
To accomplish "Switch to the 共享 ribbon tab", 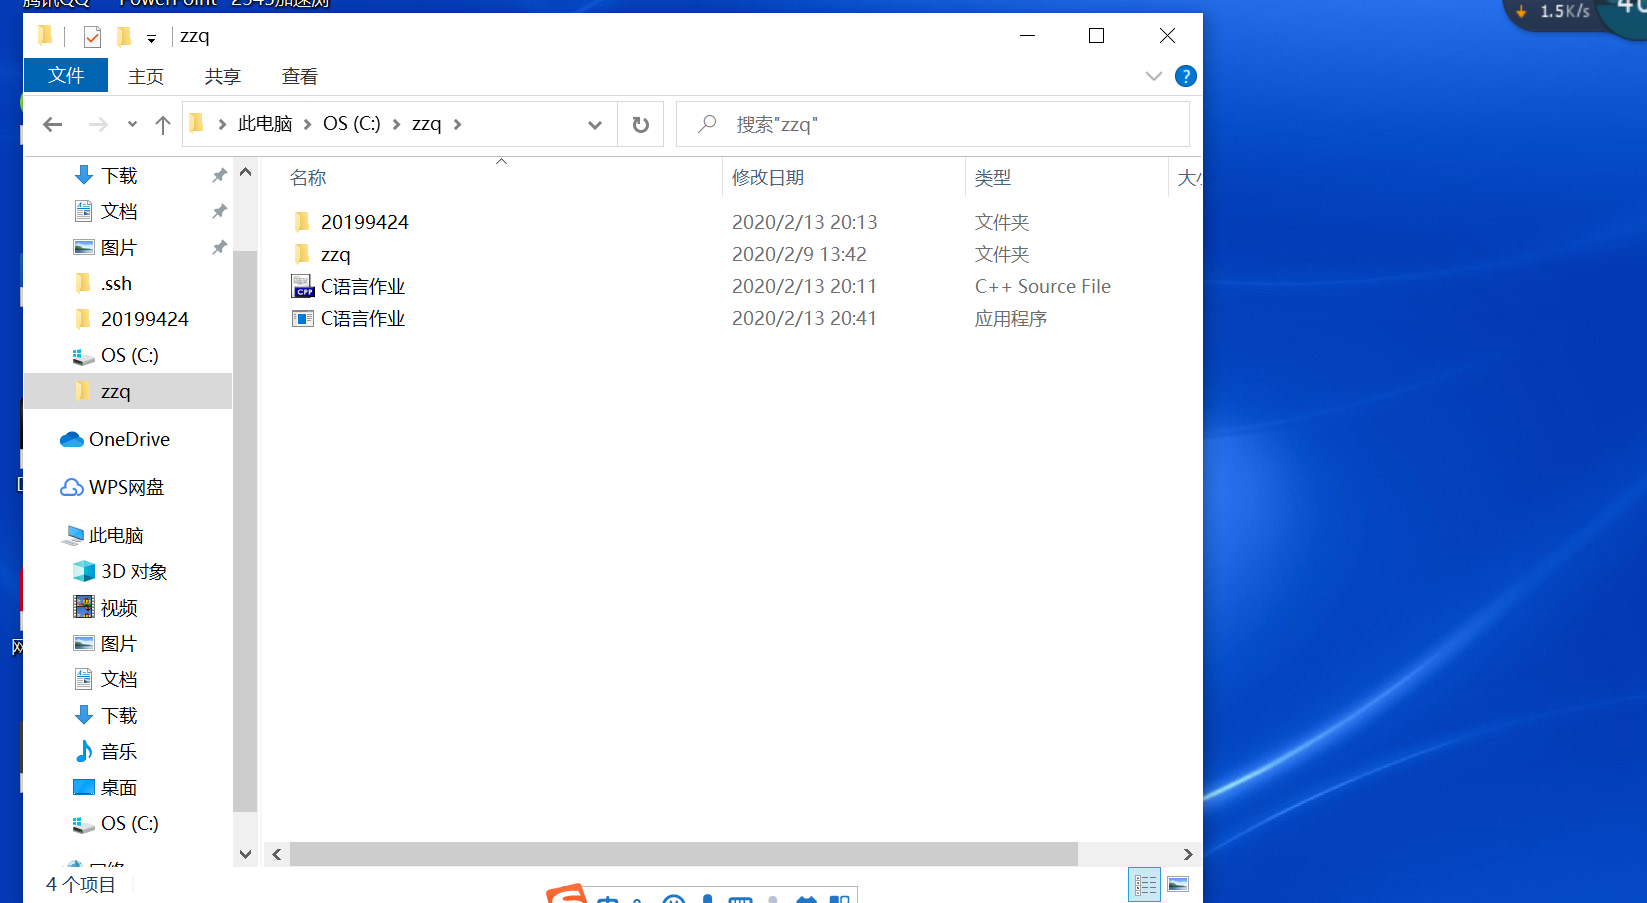I will click(223, 76).
